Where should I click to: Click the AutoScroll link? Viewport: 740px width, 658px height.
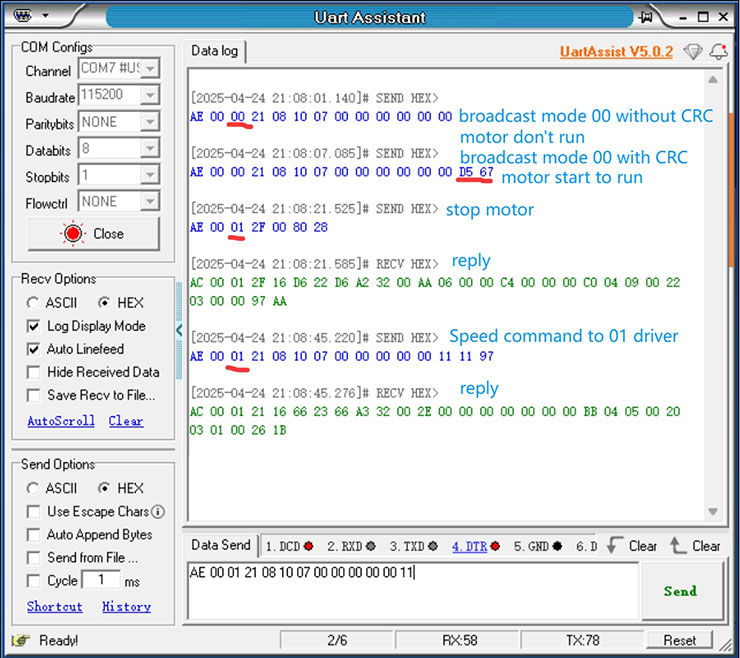coord(61,421)
